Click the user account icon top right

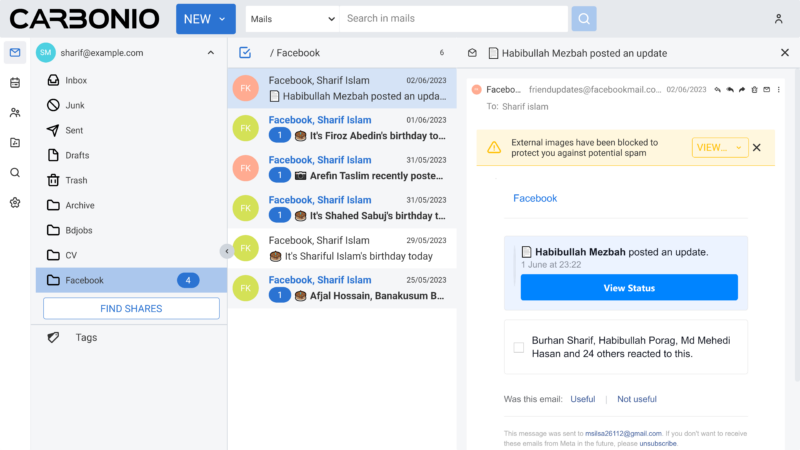pyautogui.click(x=779, y=19)
